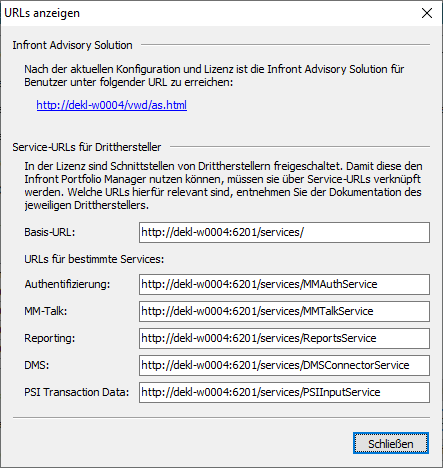
Task: Click the Reporting label
Action: 50,338
